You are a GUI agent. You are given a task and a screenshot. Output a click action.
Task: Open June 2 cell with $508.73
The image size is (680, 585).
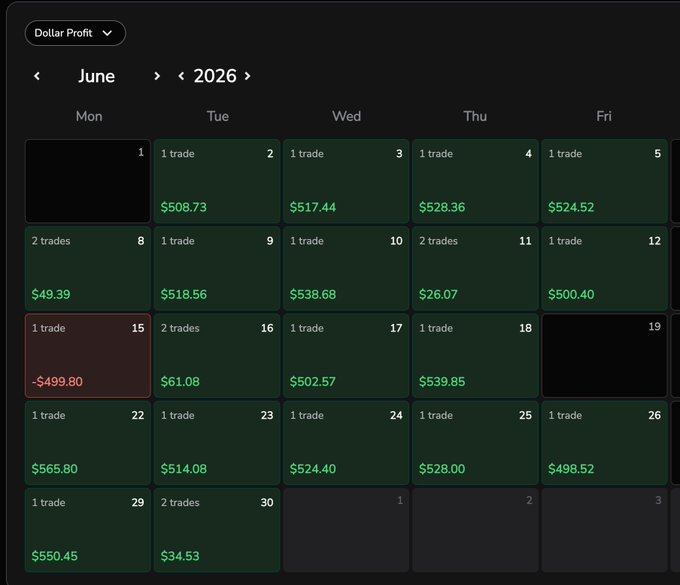click(217, 181)
